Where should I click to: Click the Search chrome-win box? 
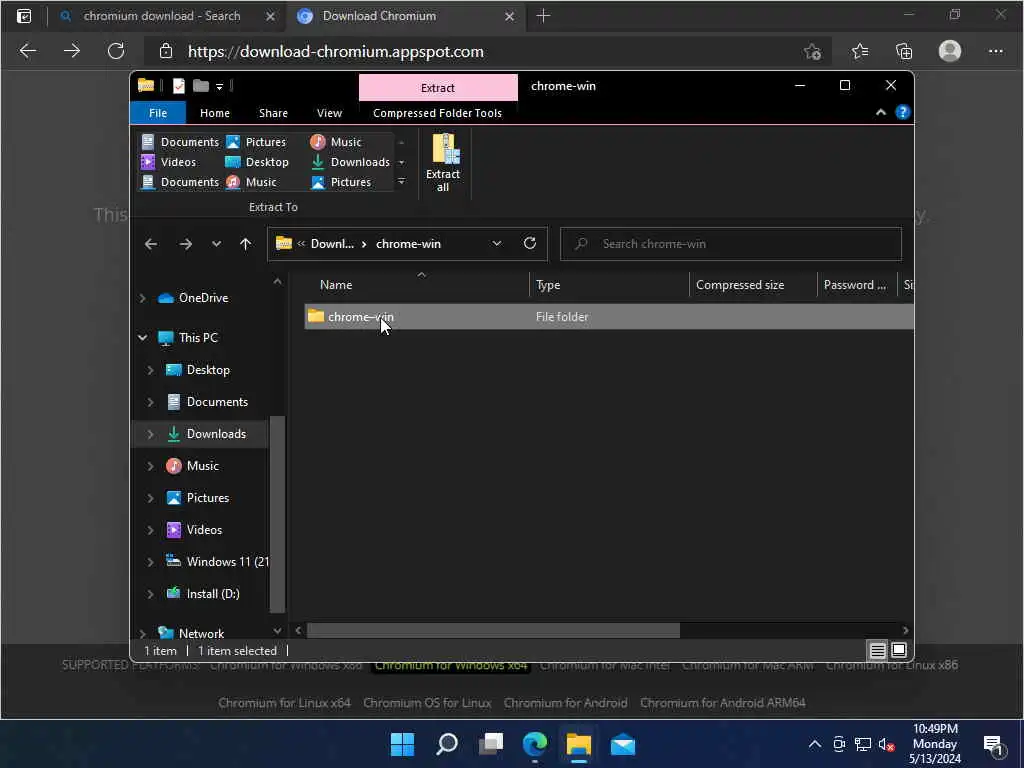tap(731, 244)
